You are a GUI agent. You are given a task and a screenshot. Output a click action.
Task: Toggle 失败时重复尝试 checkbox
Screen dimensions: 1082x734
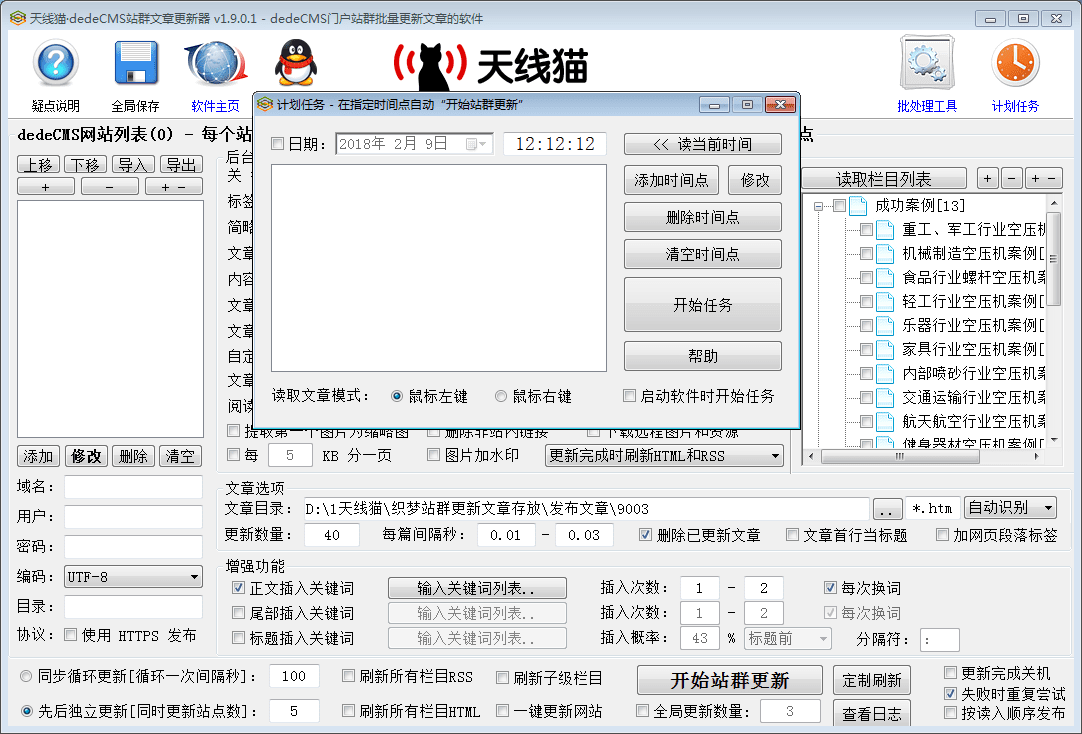(950, 693)
